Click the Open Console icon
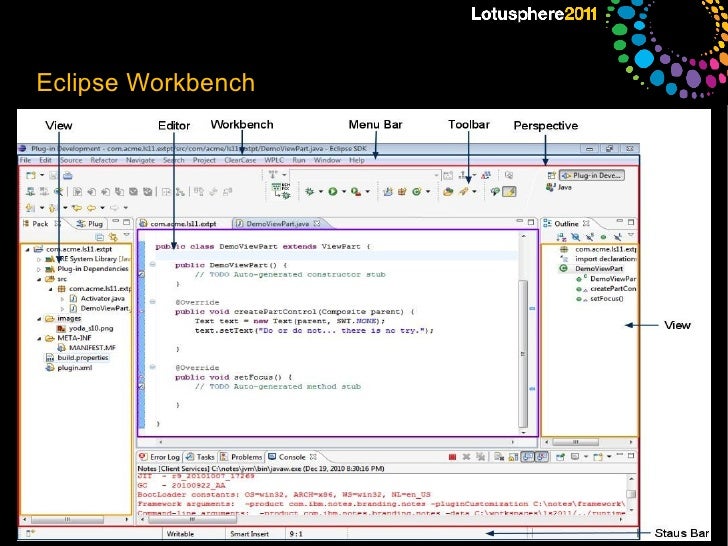 (x=598, y=457)
